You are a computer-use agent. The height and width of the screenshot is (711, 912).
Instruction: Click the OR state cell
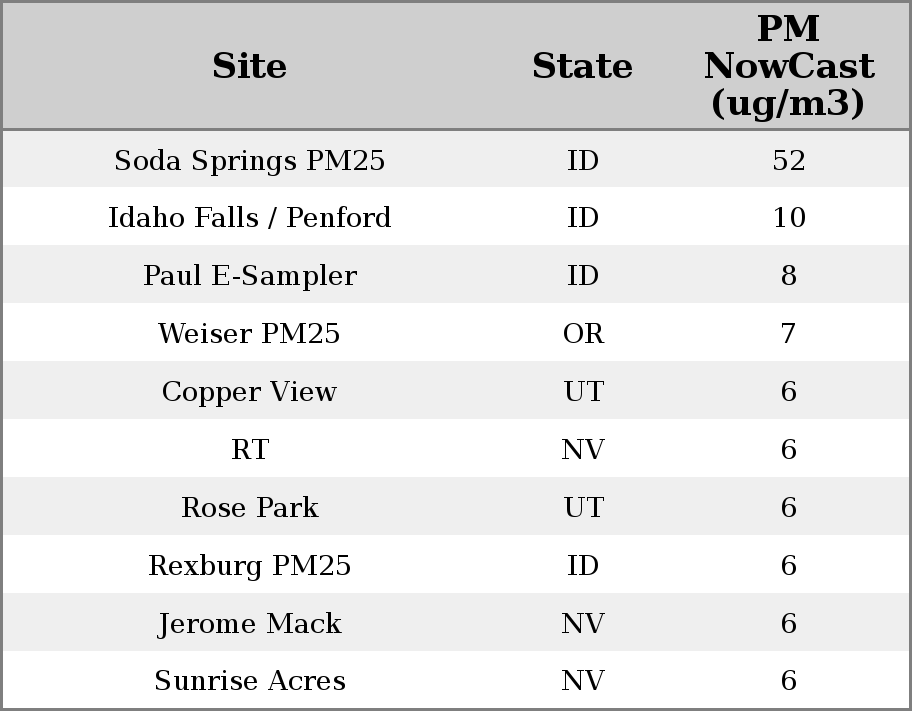(582, 334)
